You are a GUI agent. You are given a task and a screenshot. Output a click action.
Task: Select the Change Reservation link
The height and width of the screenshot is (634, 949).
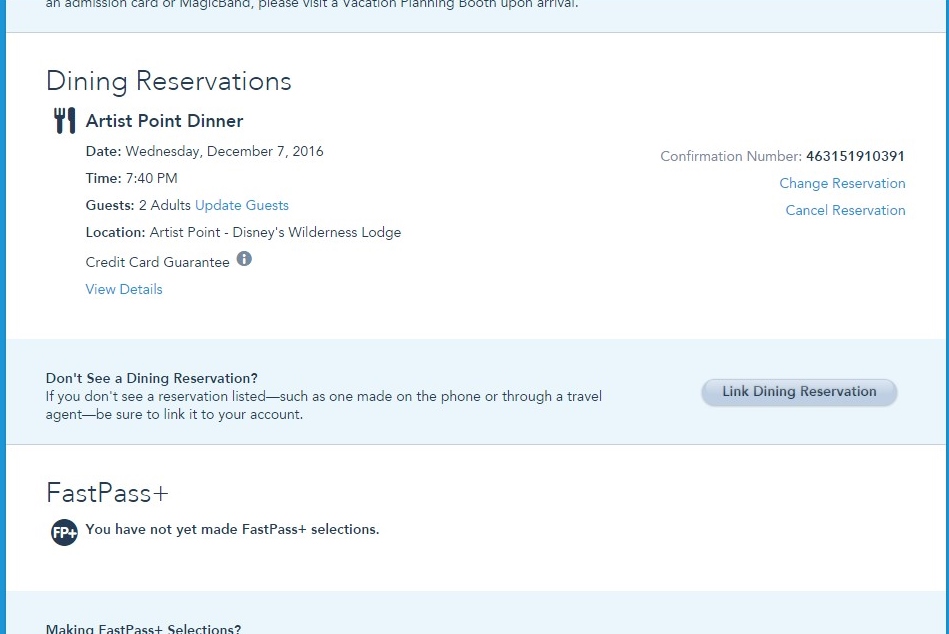pyautogui.click(x=842, y=183)
